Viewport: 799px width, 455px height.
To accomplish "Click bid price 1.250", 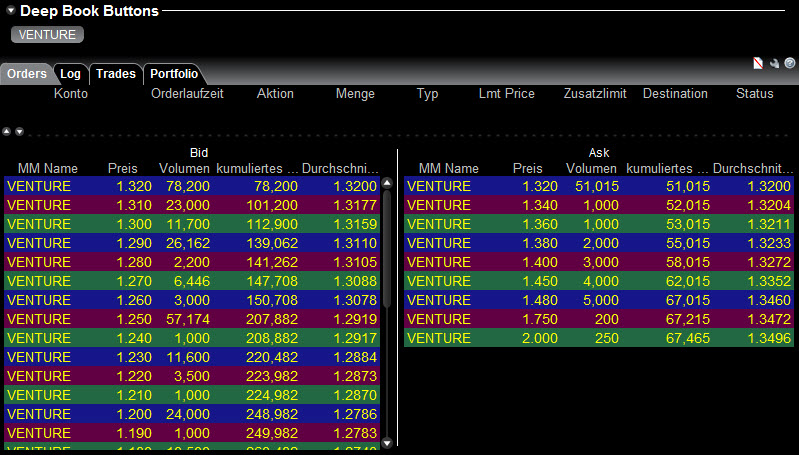I will pyautogui.click(x=134, y=319).
